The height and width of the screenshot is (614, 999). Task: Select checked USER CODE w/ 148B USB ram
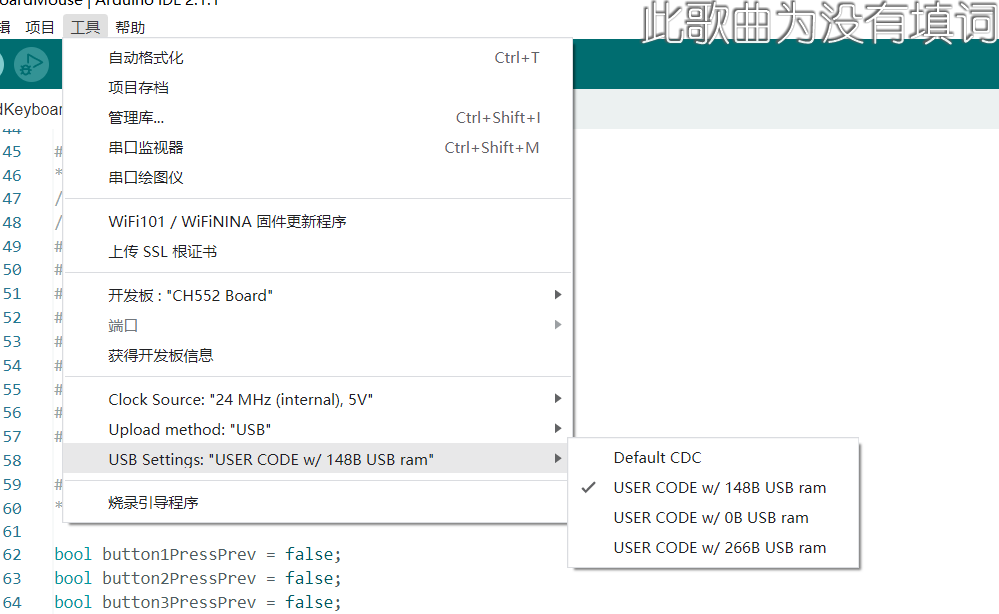tap(714, 488)
